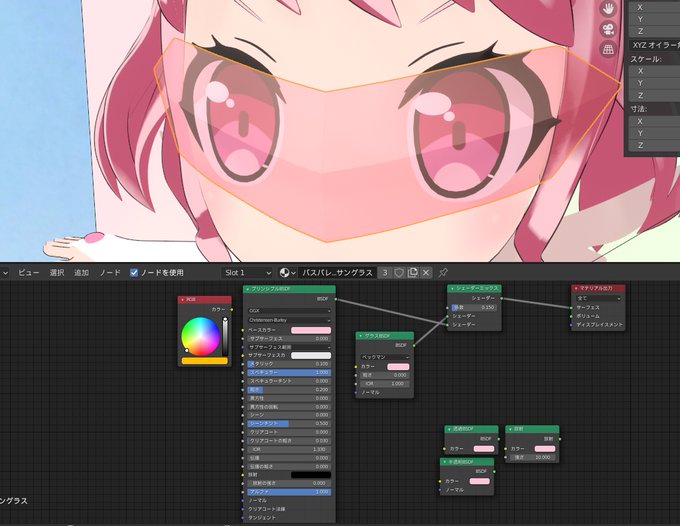Screen dimensions: 680x526
Task: Click ディスプレイスメント socket on output node
Action: [x=571, y=325]
